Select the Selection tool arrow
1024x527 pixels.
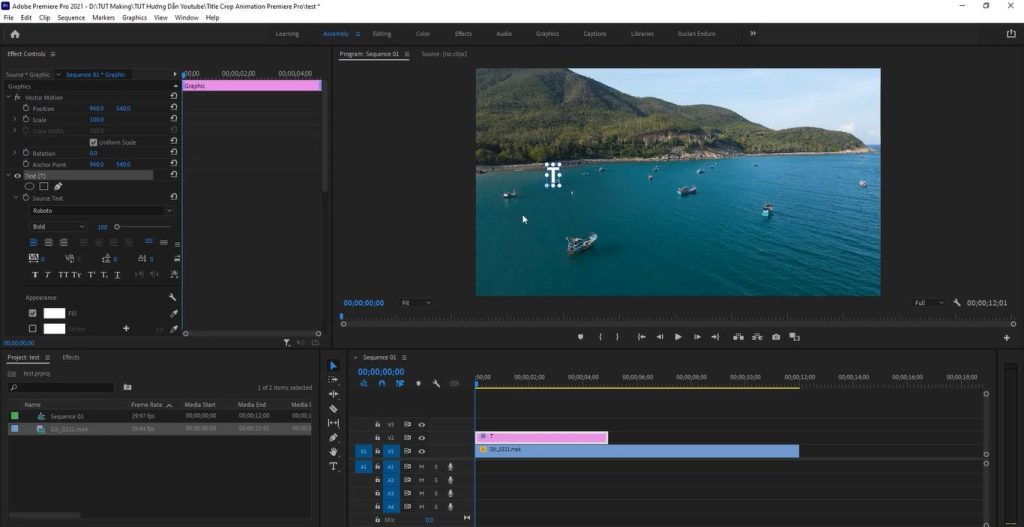pyautogui.click(x=333, y=366)
